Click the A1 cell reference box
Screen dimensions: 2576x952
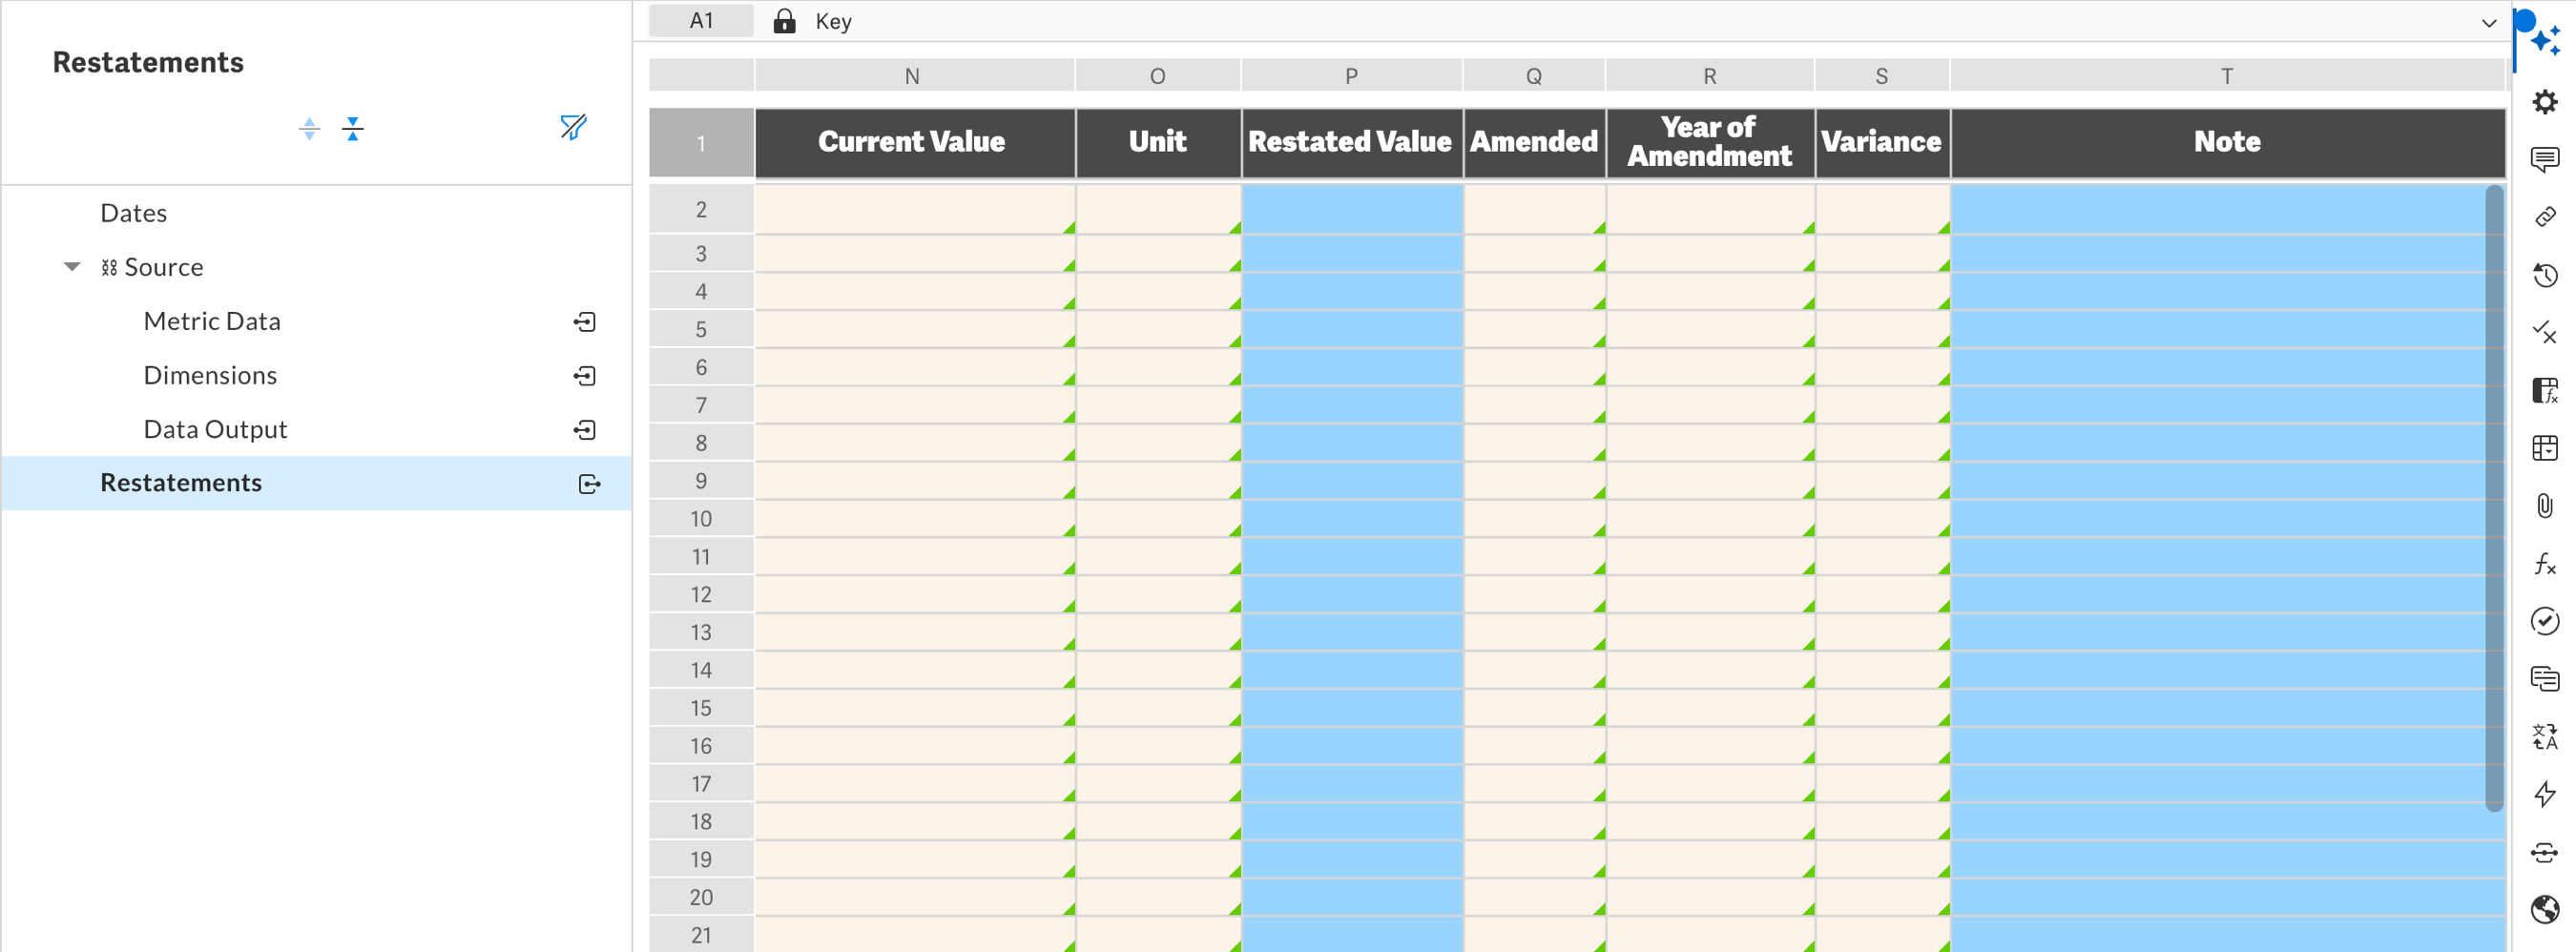(701, 21)
